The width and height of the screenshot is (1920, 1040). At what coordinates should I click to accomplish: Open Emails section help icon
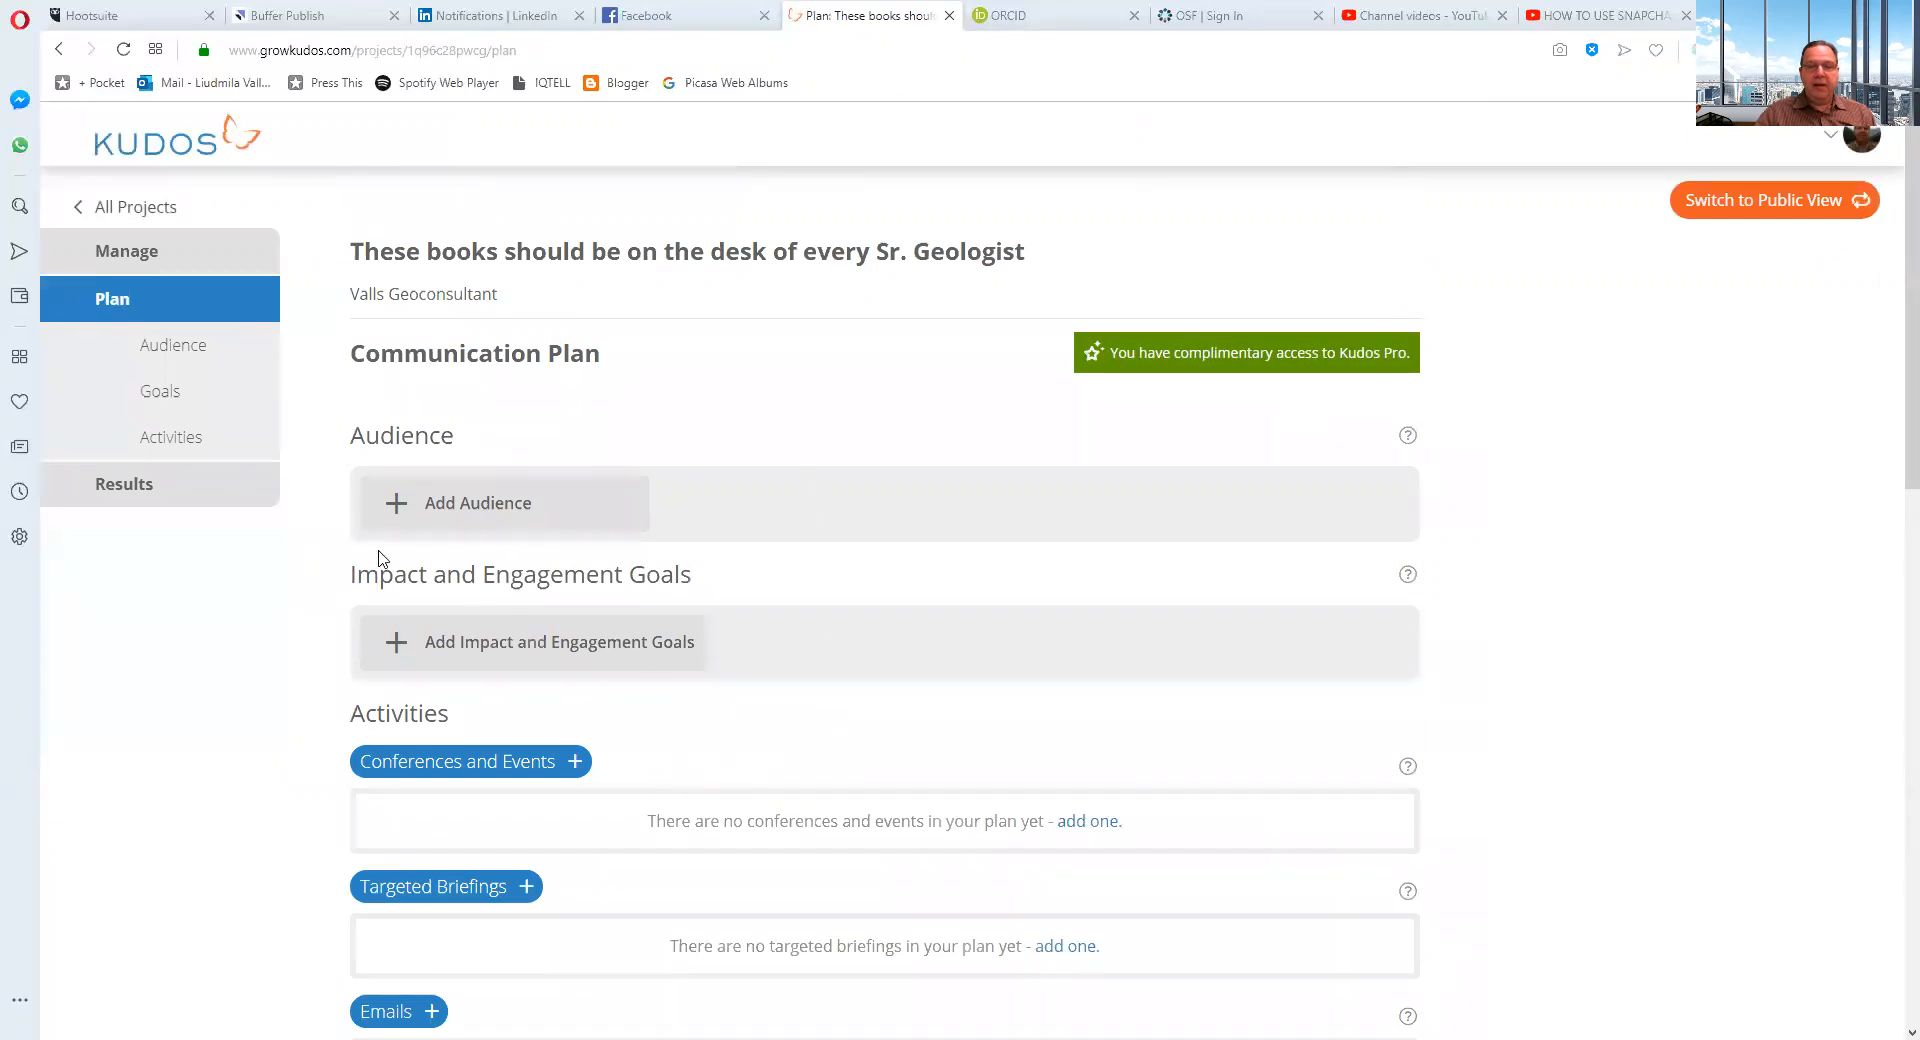[1408, 1016]
